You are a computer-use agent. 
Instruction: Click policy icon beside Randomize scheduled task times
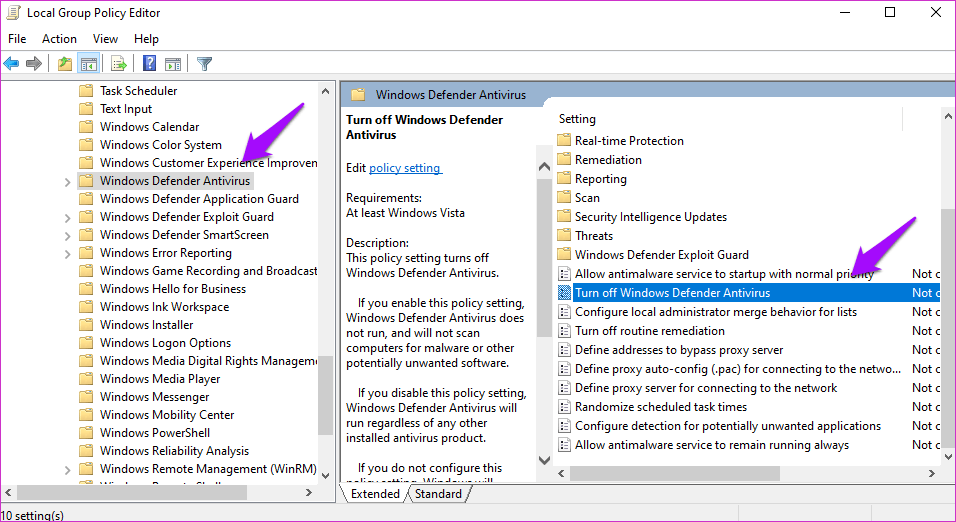pos(565,407)
